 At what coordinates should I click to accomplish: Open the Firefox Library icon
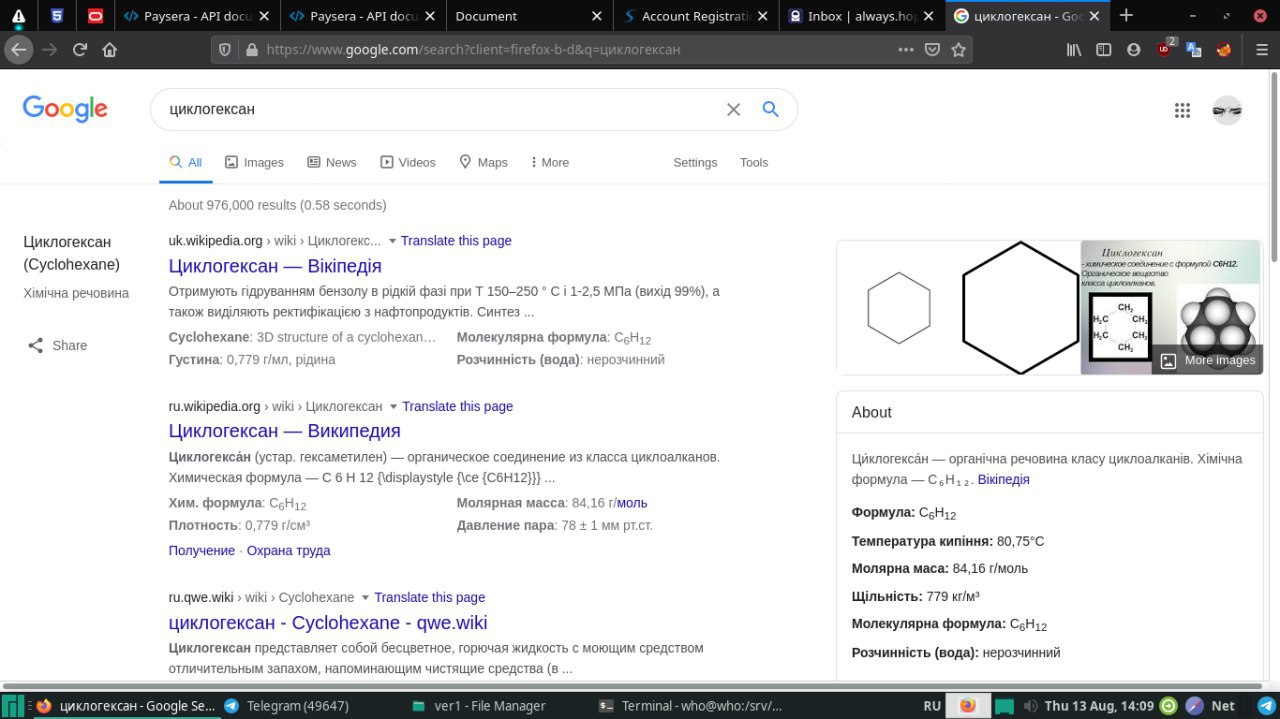point(1074,50)
